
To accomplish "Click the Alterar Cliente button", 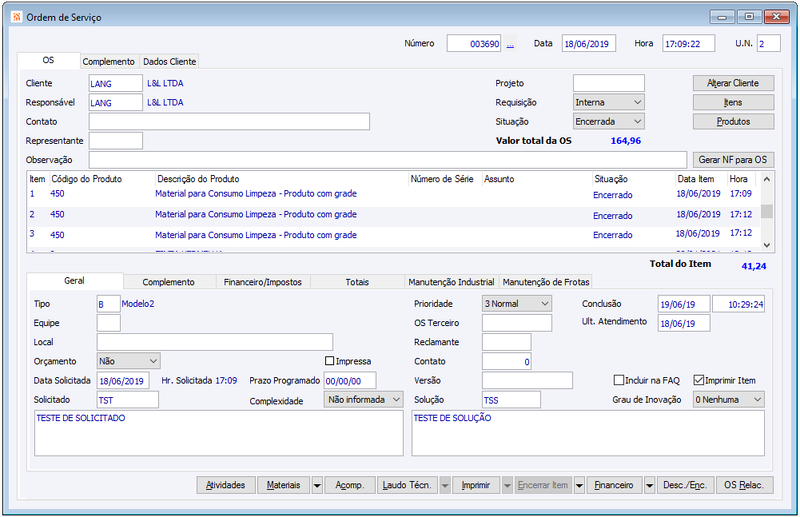I will click(733, 83).
